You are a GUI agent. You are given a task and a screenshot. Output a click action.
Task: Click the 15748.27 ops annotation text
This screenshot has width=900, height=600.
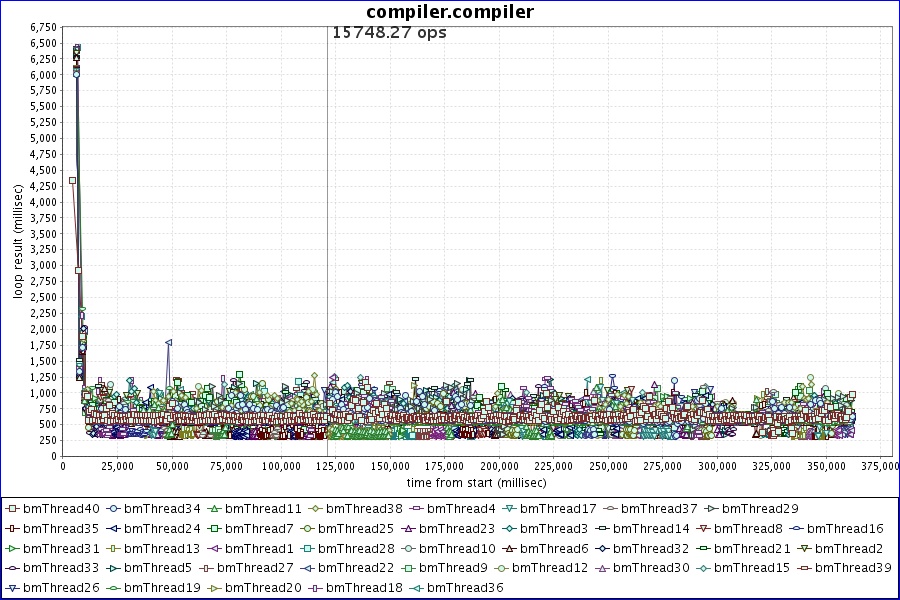point(389,32)
